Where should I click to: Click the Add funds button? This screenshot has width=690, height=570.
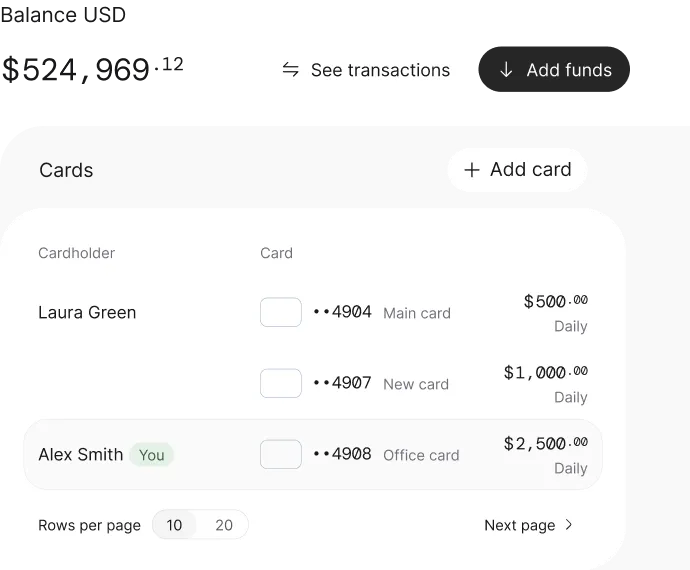click(554, 69)
